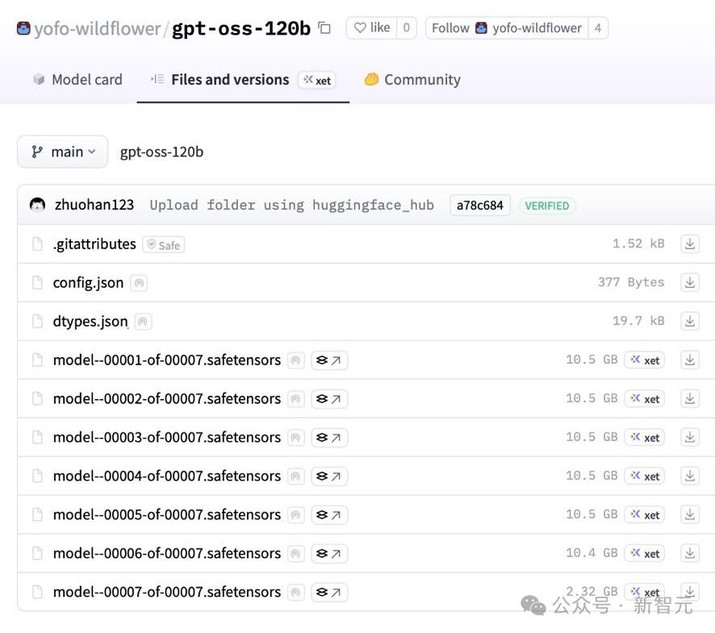Viewport: 715px width, 633px height.
Task: Download config.json via its download icon
Action: [690, 282]
